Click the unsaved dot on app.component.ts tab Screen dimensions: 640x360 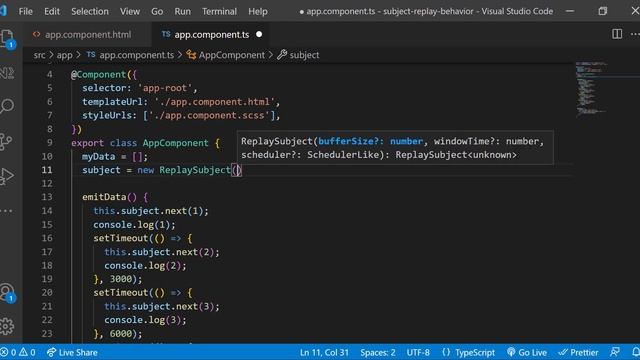[x=259, y=35]
